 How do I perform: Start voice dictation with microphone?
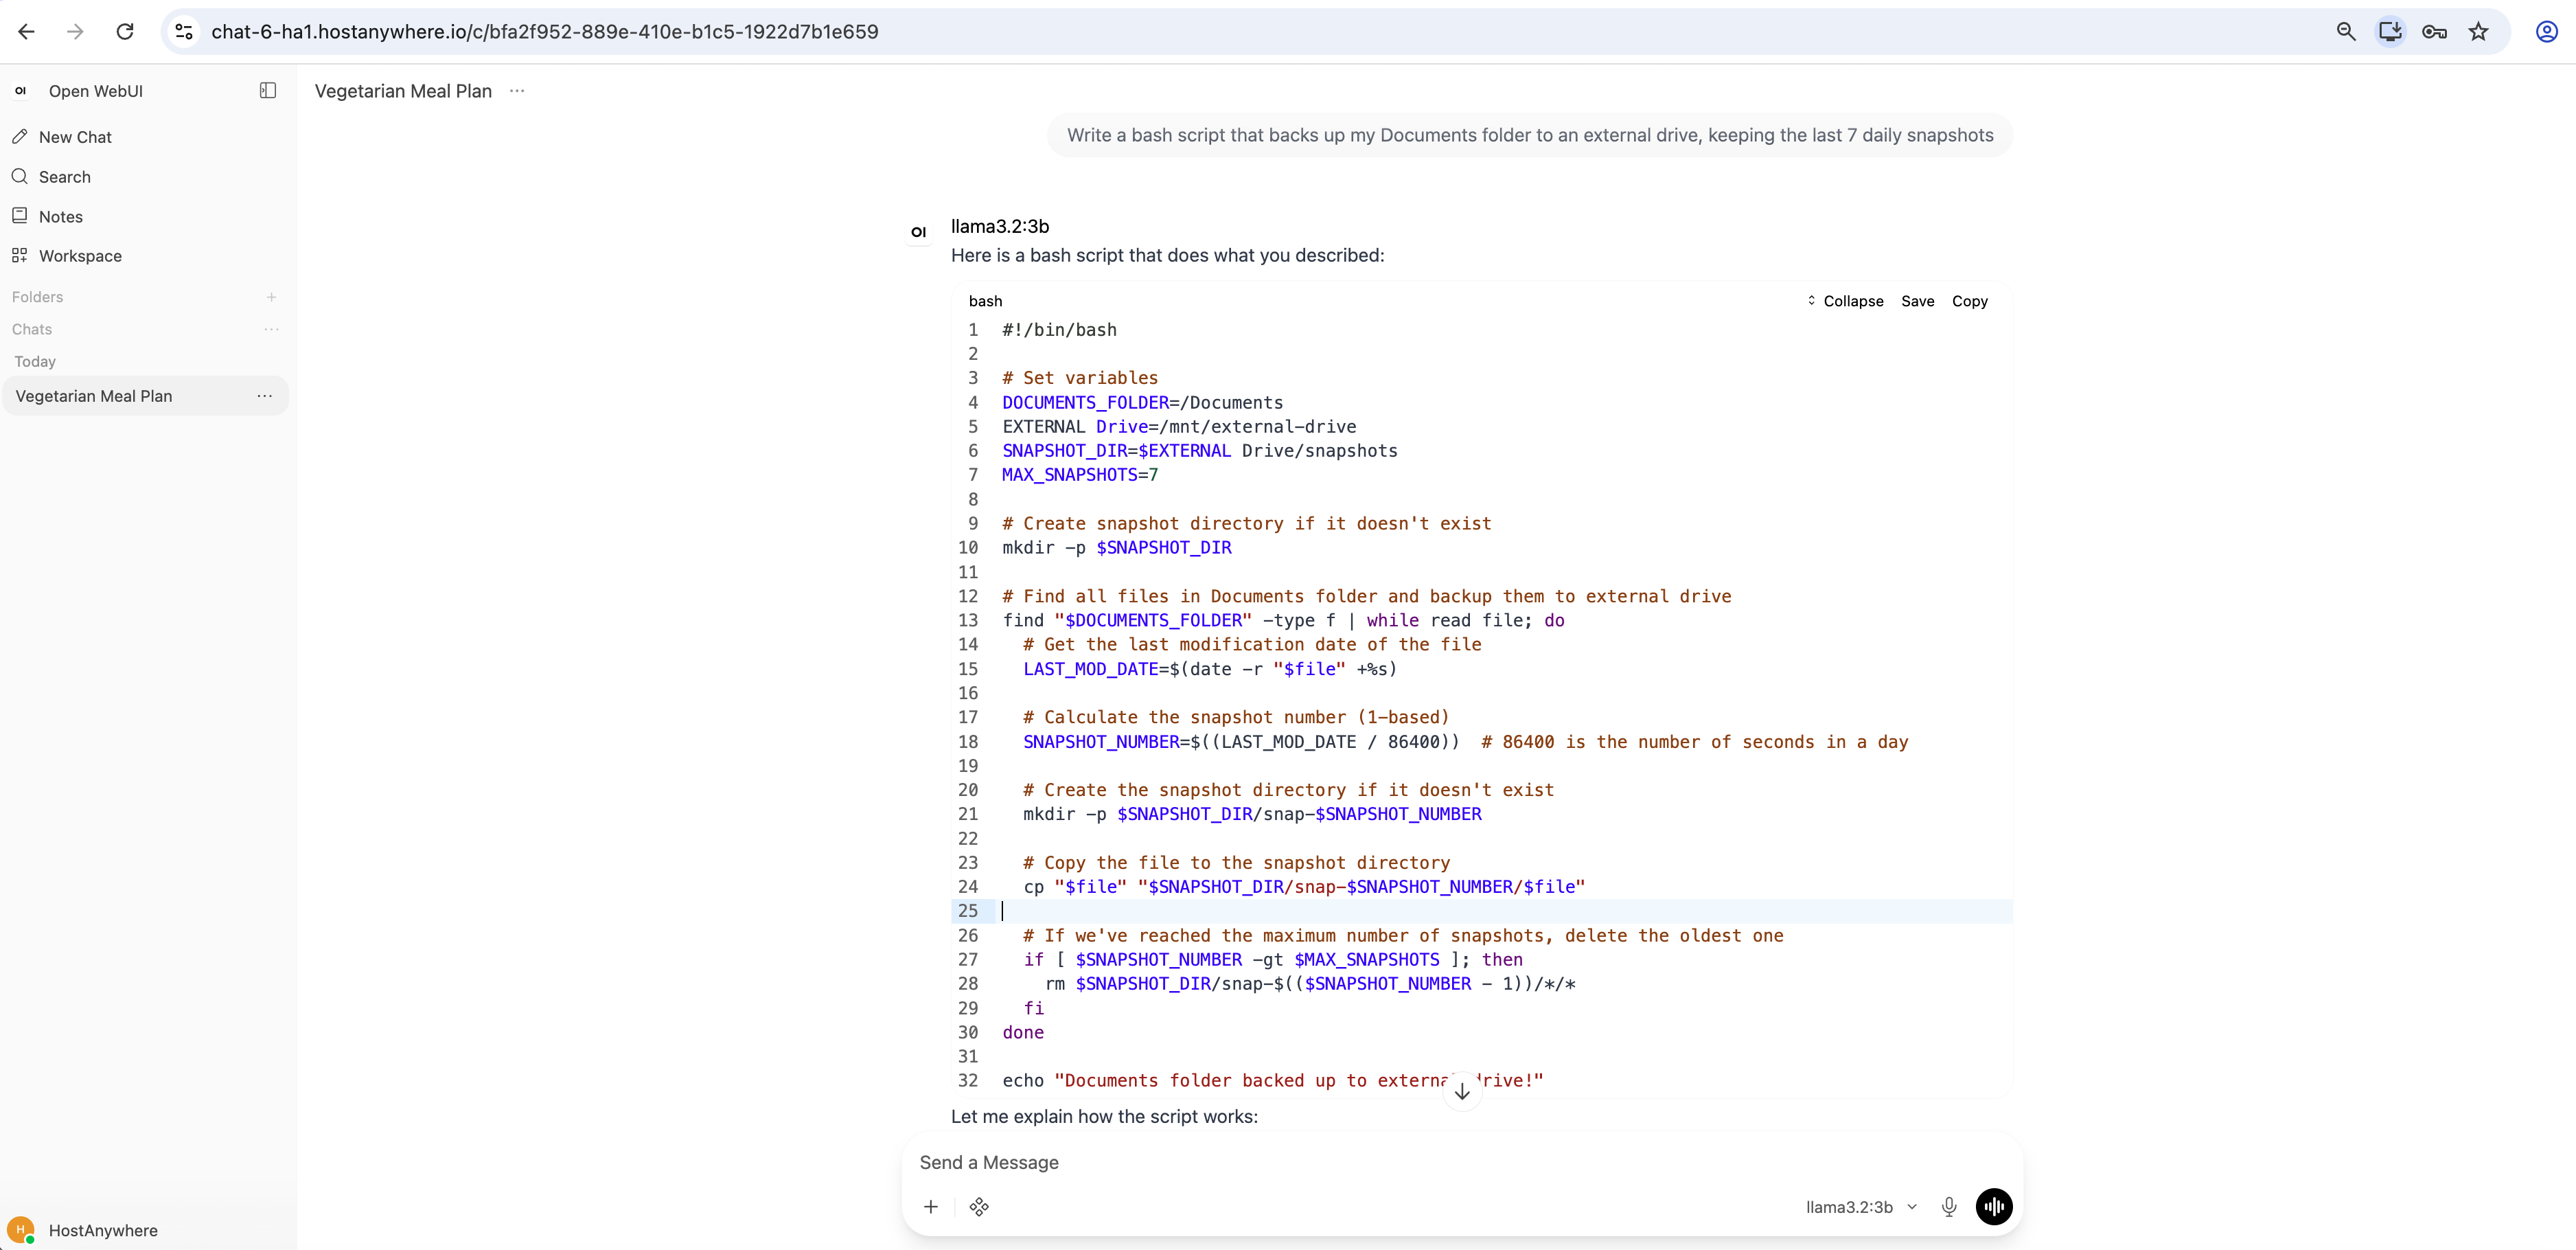[x=1949, y=1207]
